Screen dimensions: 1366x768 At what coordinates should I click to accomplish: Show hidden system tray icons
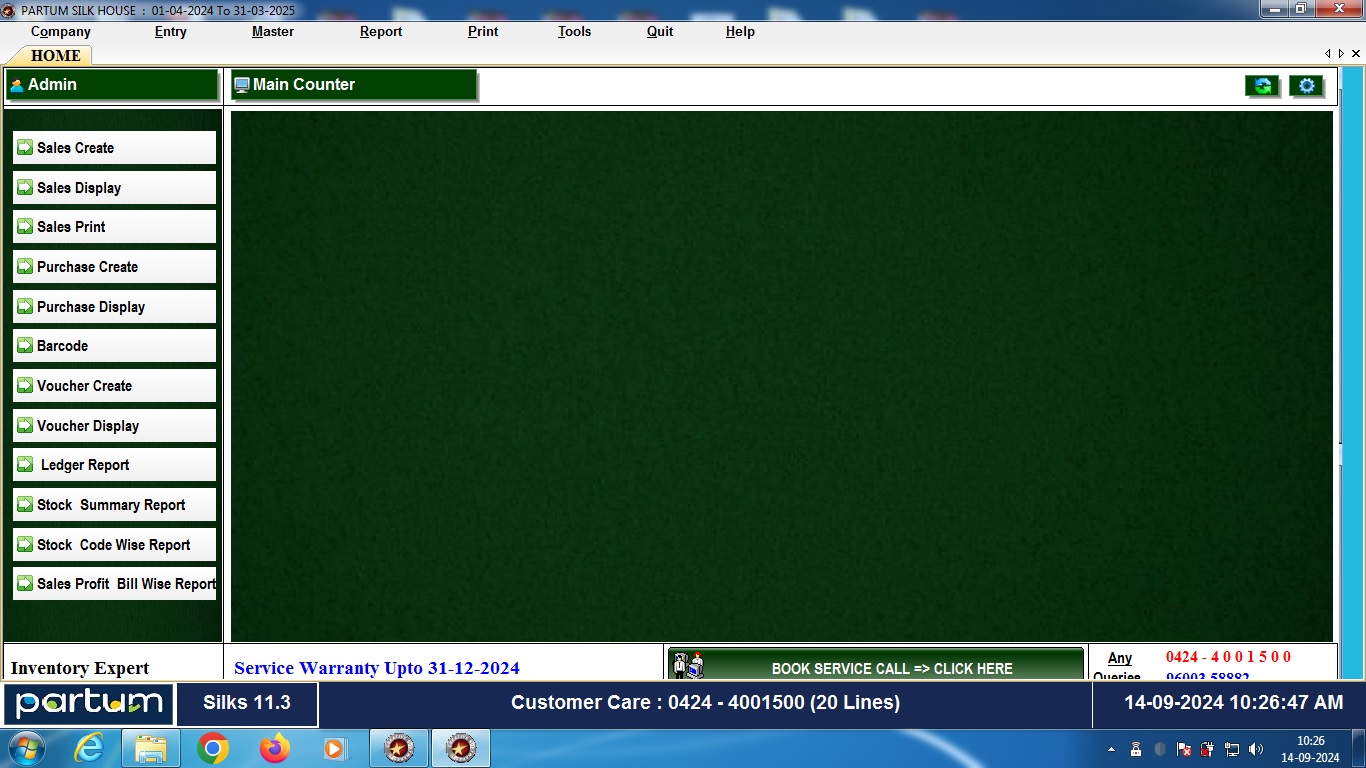(x=1111, y=749)
